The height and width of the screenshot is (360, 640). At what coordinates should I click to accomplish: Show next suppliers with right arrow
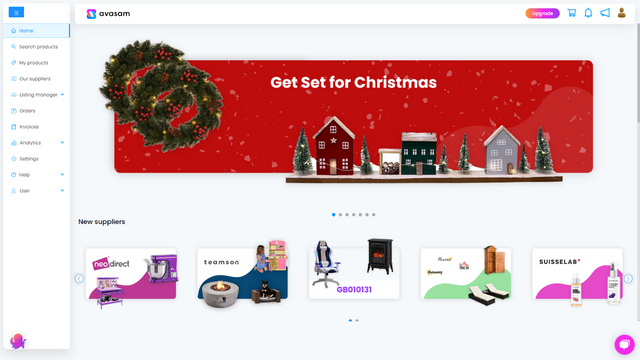(x=628, y=278)
